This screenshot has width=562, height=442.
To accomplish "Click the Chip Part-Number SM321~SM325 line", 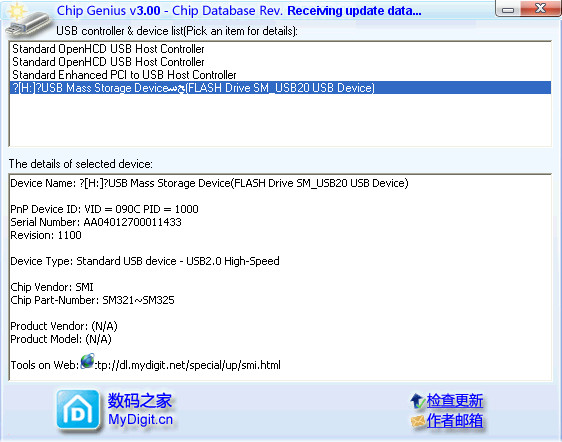I will pos(92,300).
